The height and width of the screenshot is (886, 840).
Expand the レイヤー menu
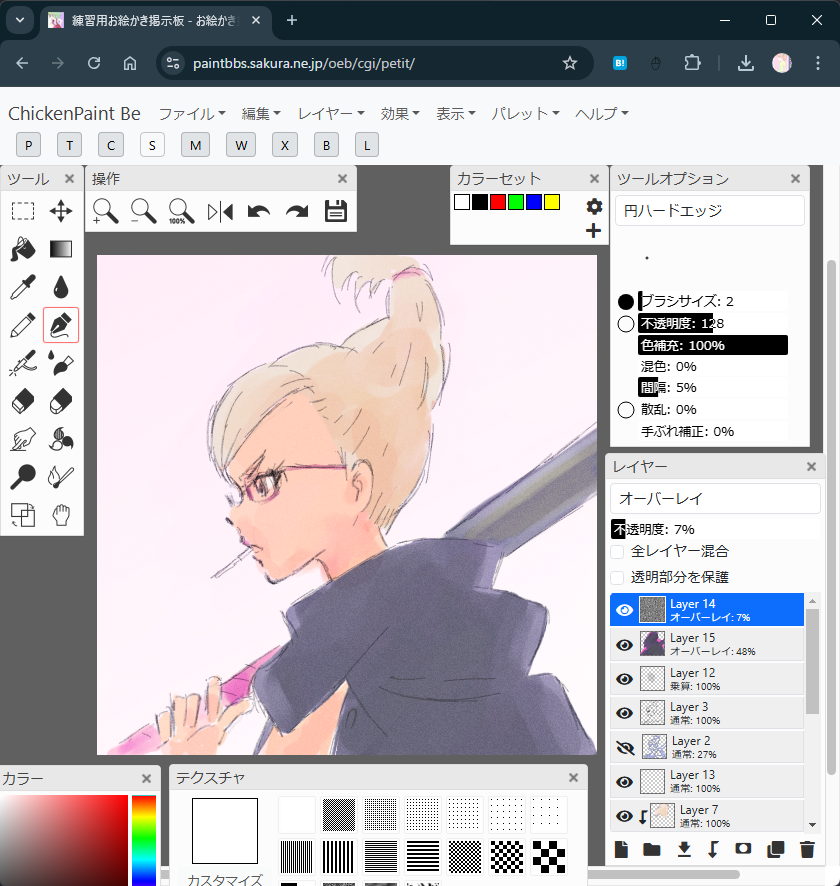point(331,114)
